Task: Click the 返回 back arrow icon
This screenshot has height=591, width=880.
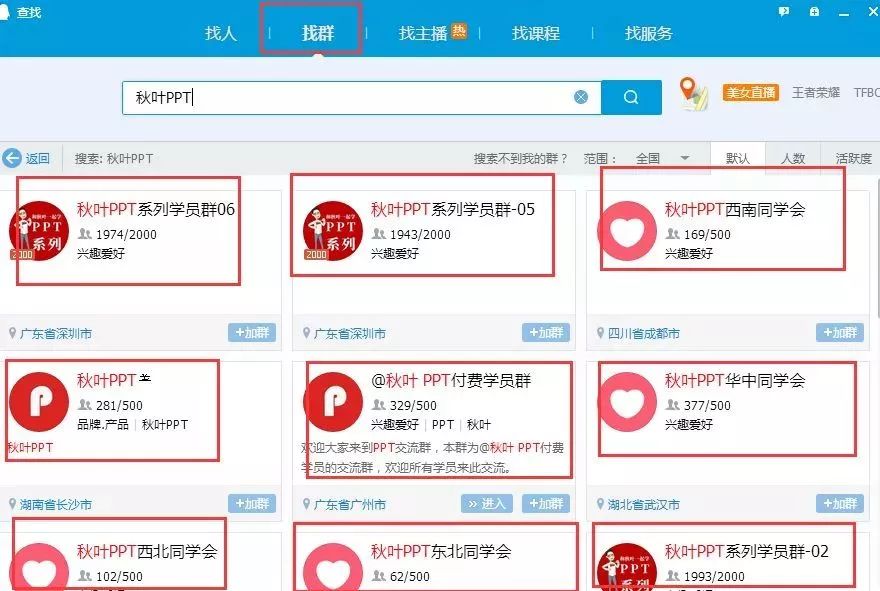Action: [11, 158]
